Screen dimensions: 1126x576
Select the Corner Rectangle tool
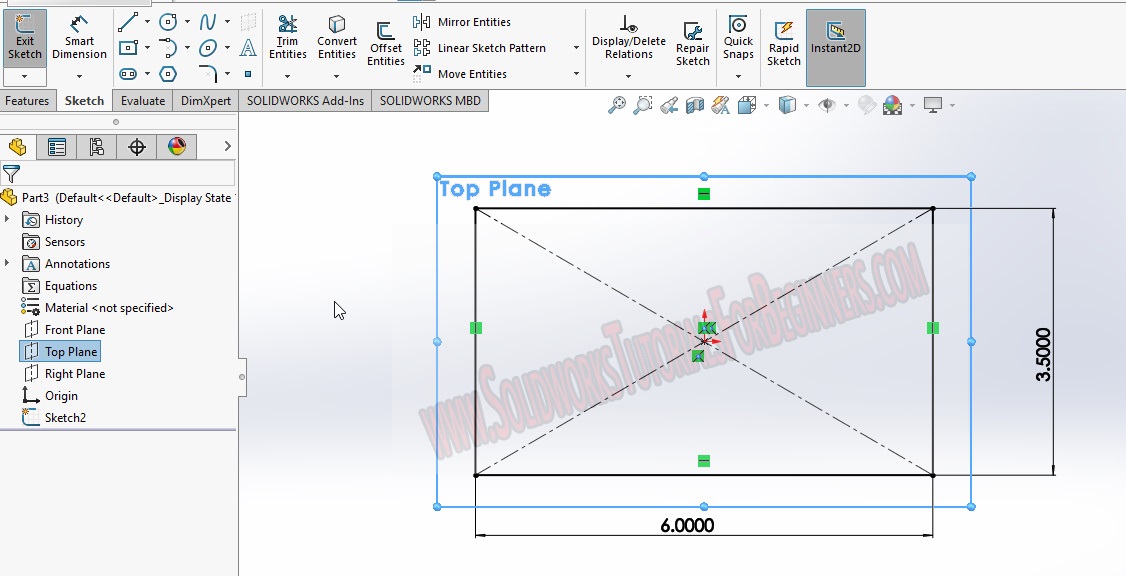(128, 47)
